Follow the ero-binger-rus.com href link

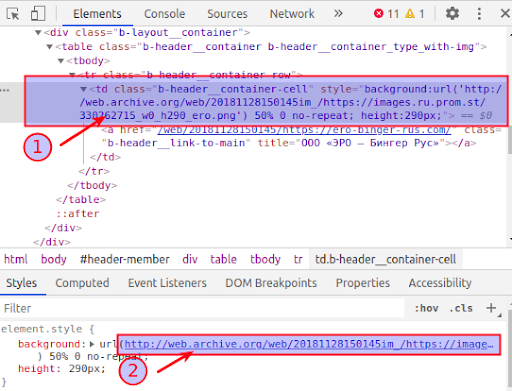coord(304,130)
